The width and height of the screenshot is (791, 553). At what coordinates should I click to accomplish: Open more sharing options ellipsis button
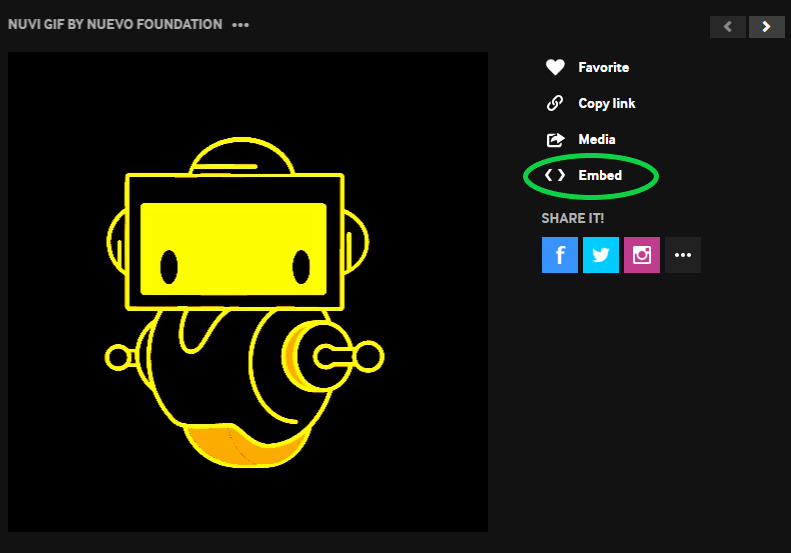[x=683, y=255]
